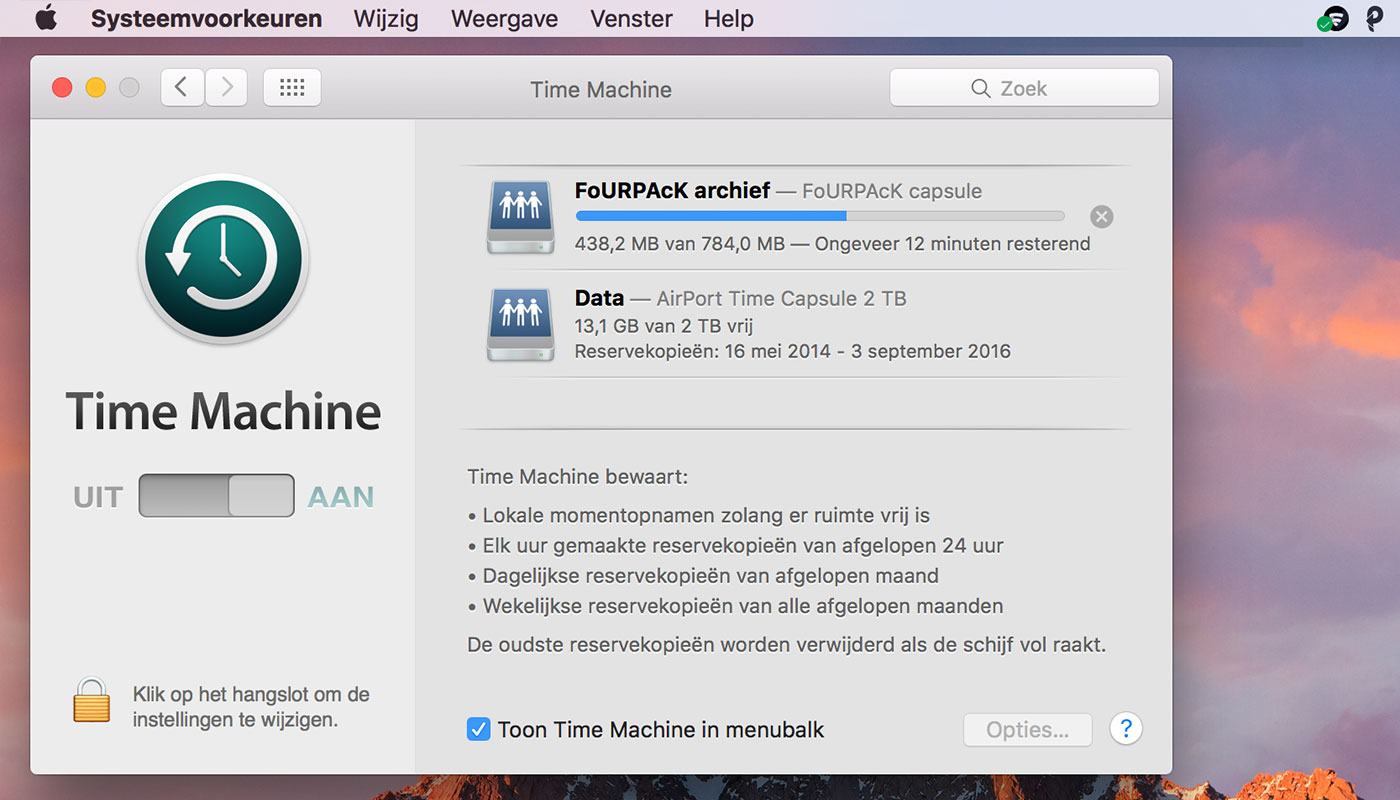Click the backup progress bar

pyautogui.click(x=820, y=216)
